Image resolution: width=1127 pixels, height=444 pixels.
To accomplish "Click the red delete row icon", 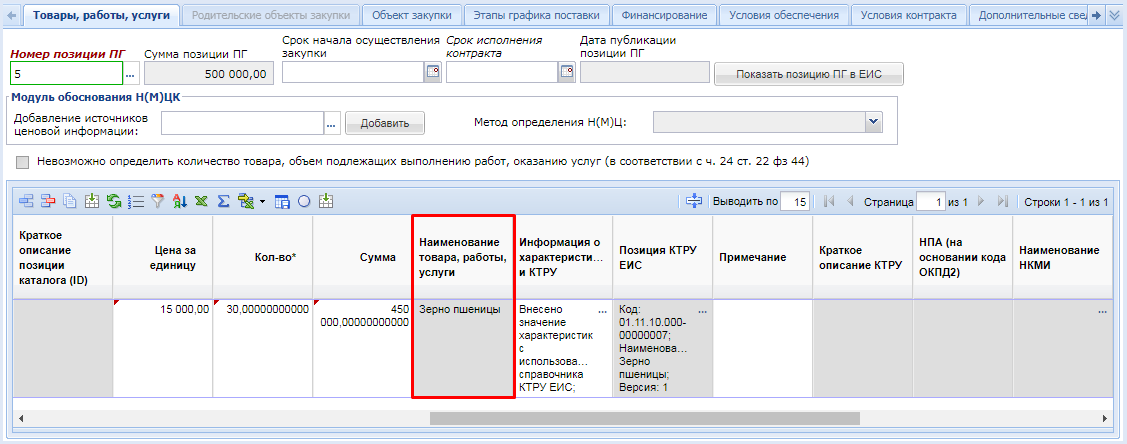I will coord(47,201).
